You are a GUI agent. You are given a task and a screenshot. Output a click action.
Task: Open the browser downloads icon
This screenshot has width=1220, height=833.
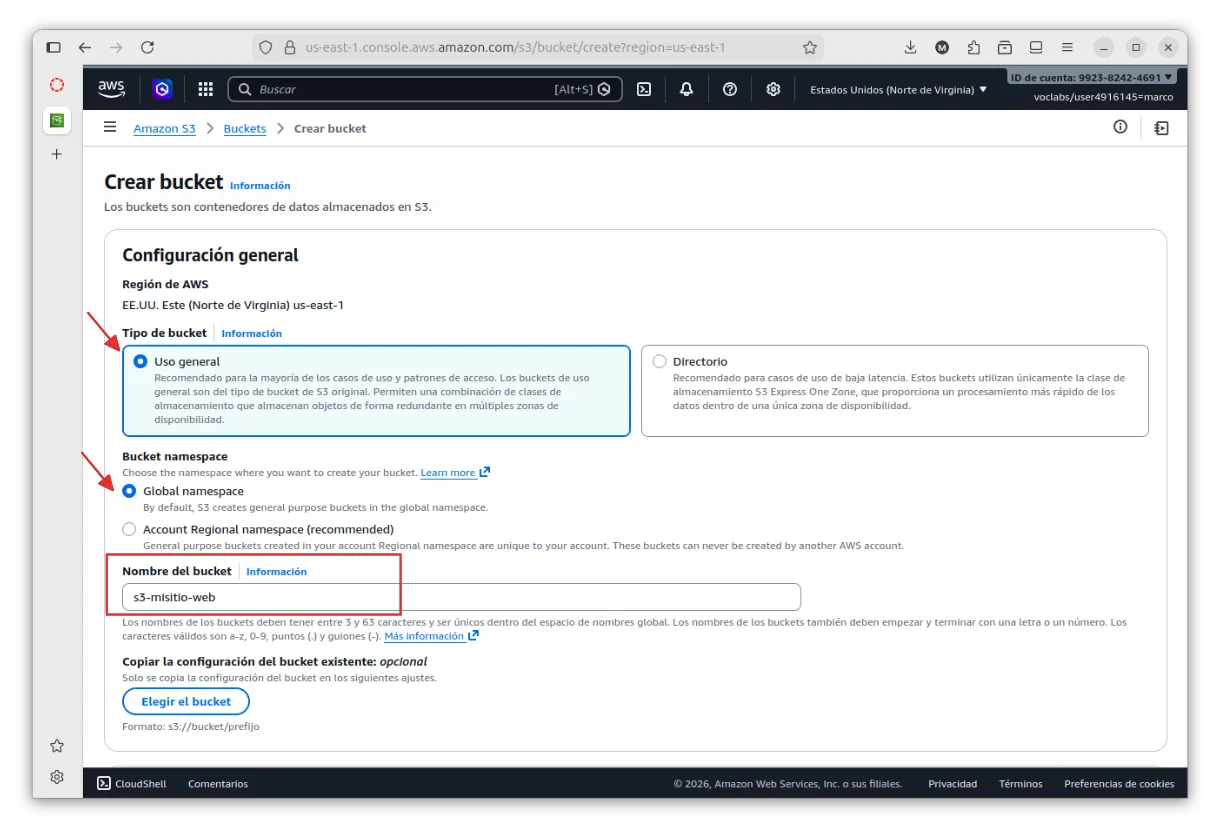910,47
